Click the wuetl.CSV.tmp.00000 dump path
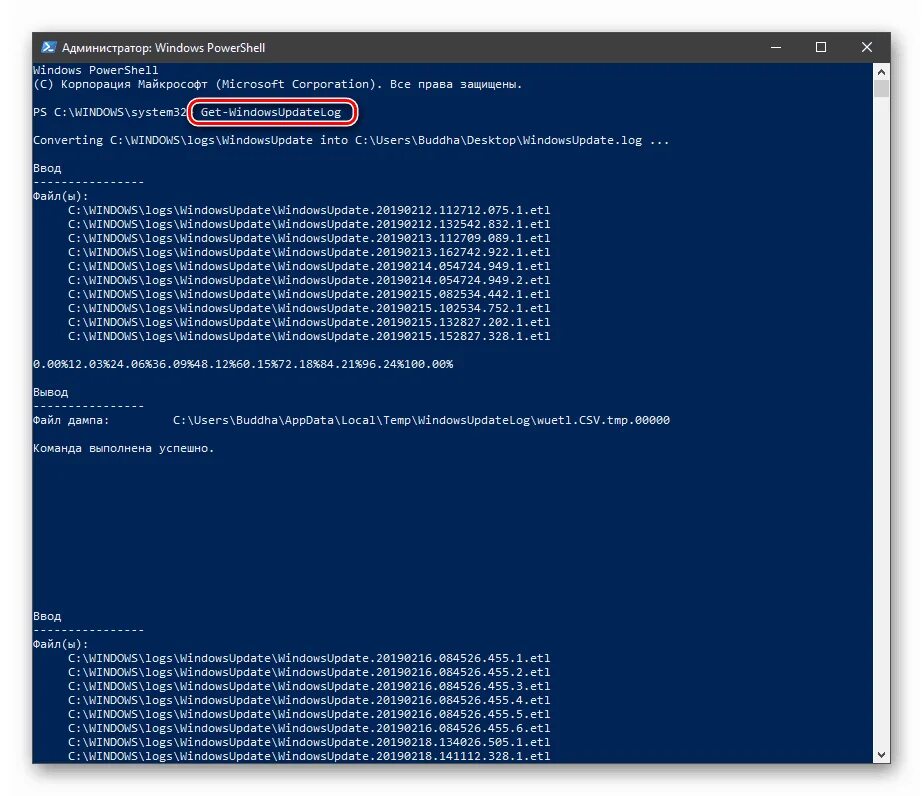 tap(421, 420)
